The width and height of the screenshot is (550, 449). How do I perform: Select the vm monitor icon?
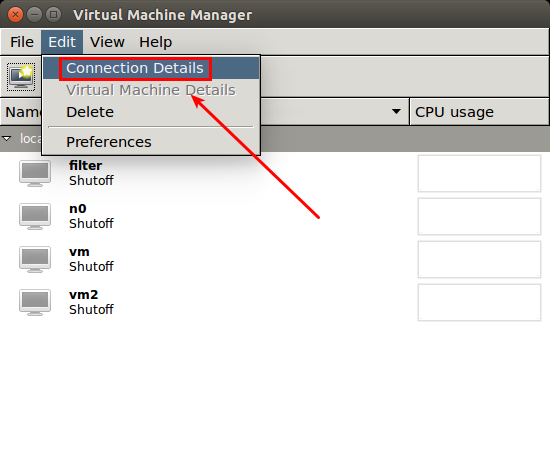35,260
